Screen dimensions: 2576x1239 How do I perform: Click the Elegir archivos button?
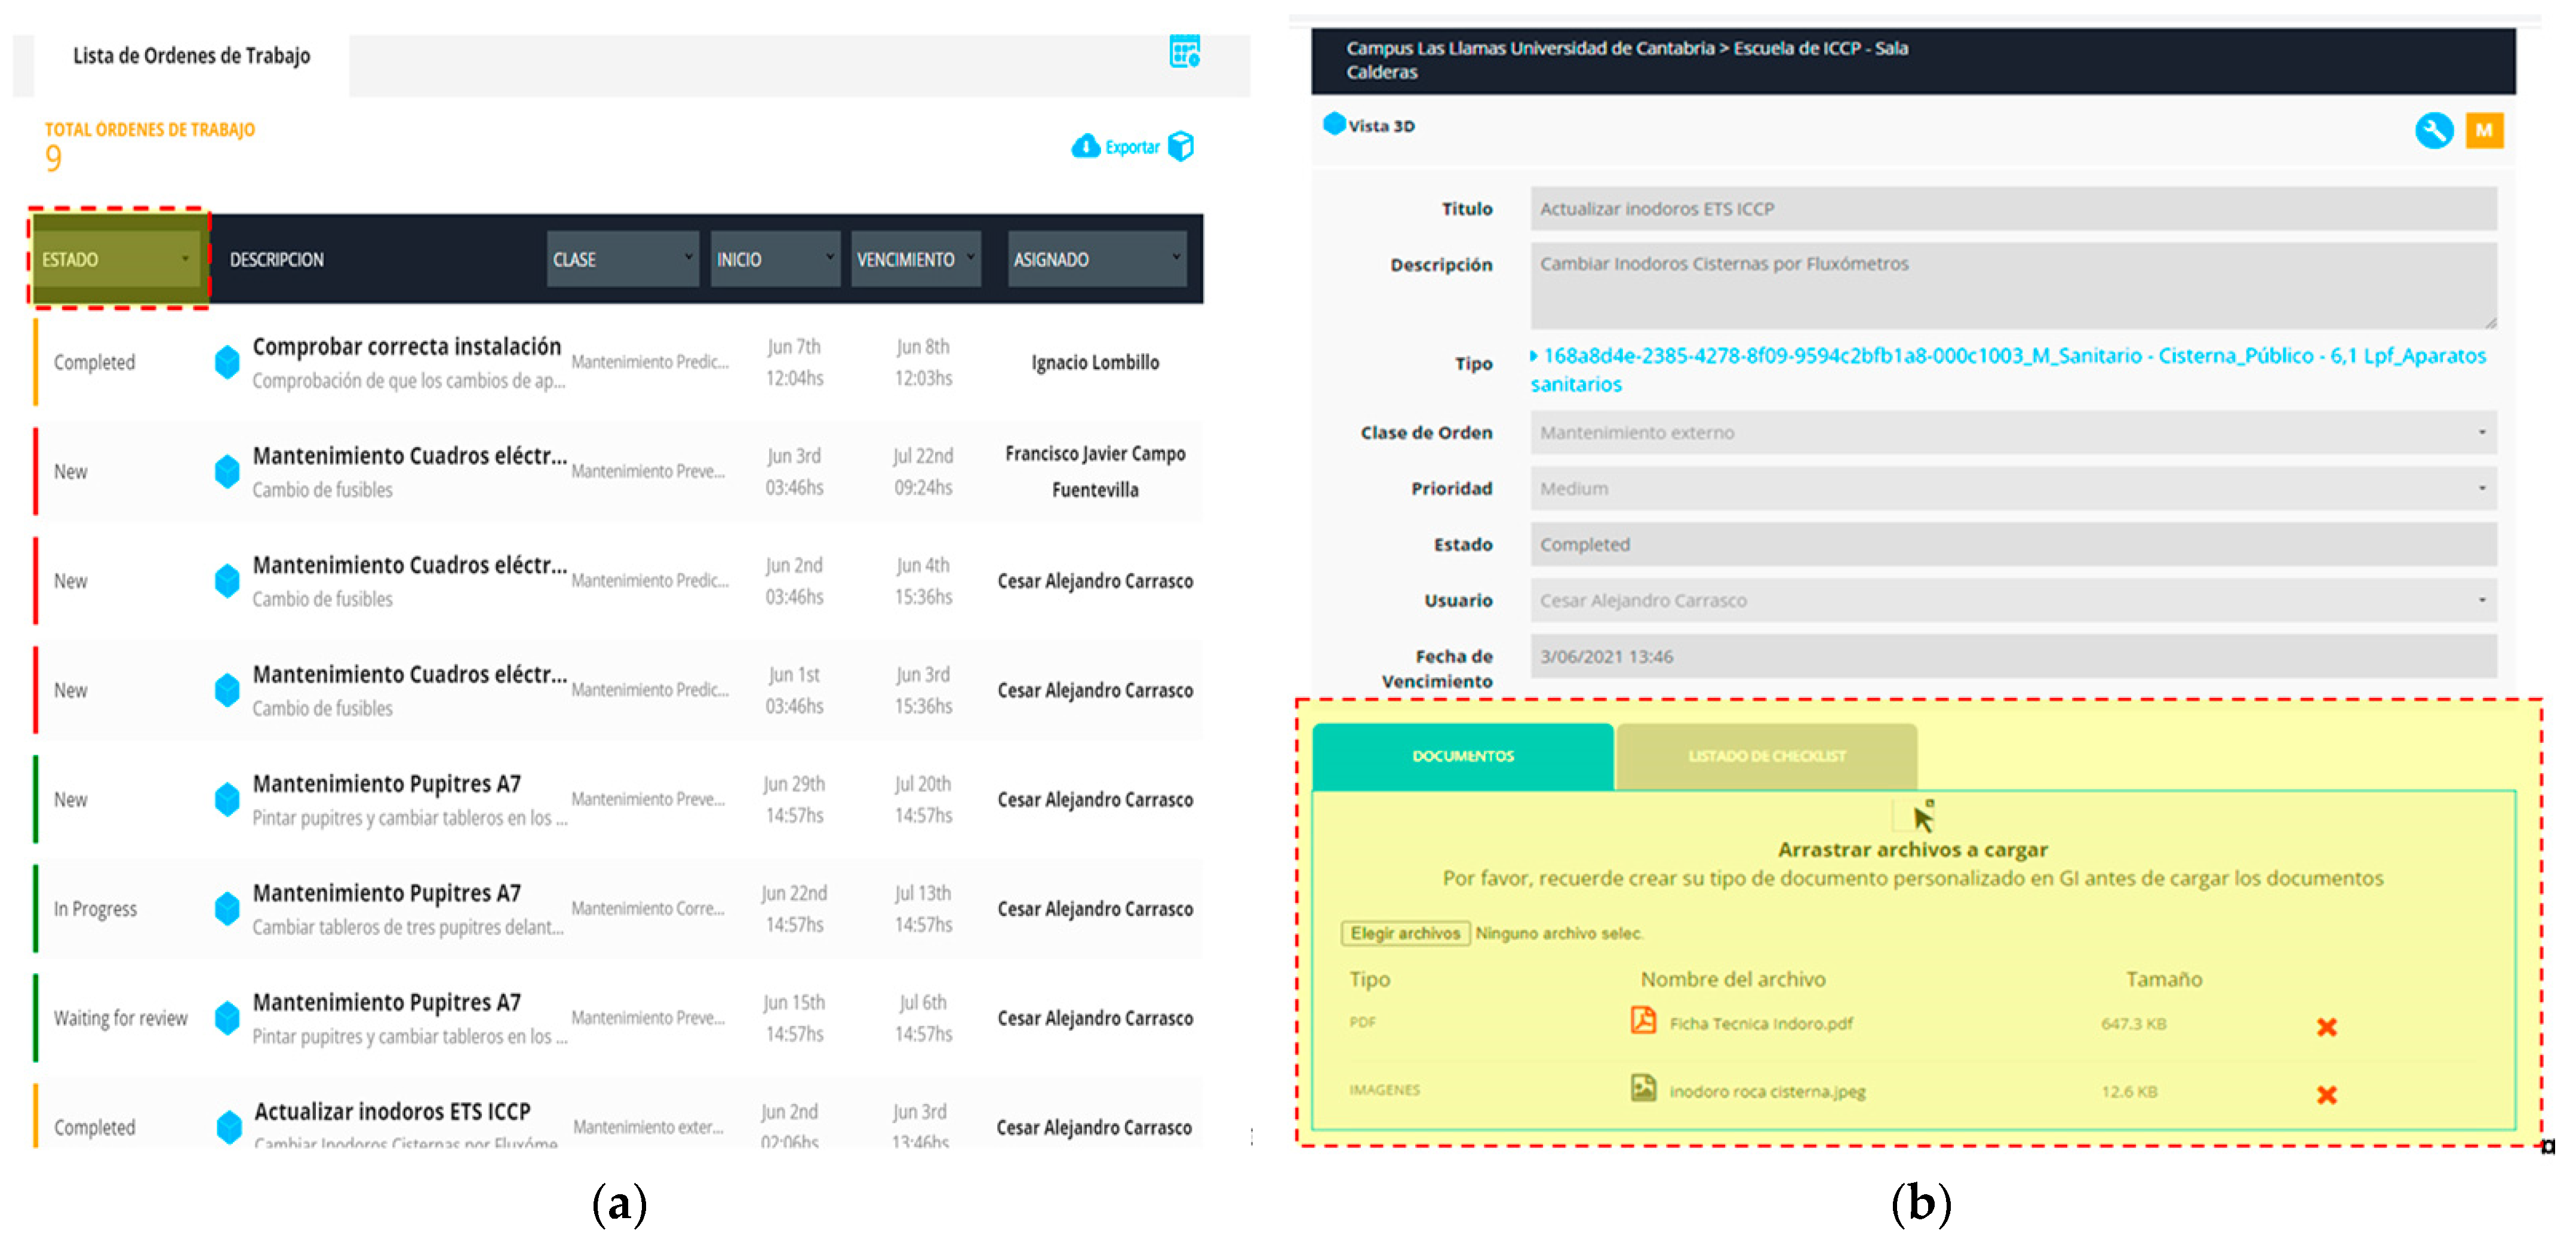click(1404, 933)
